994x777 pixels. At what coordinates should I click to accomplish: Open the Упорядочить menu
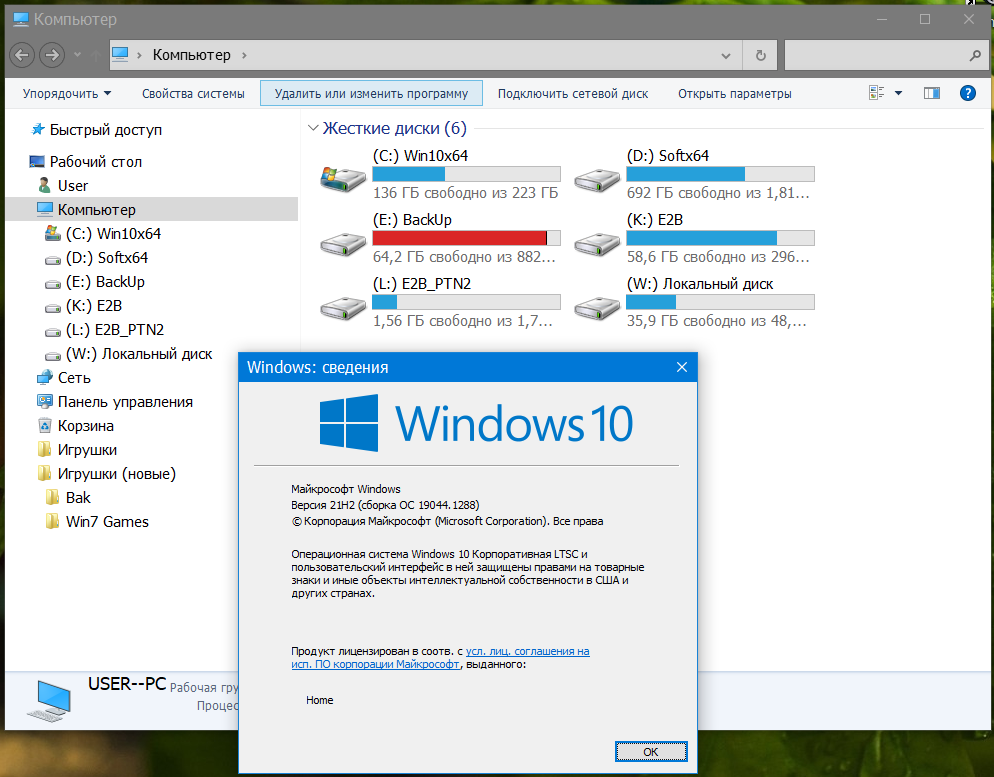click(67, 94)
